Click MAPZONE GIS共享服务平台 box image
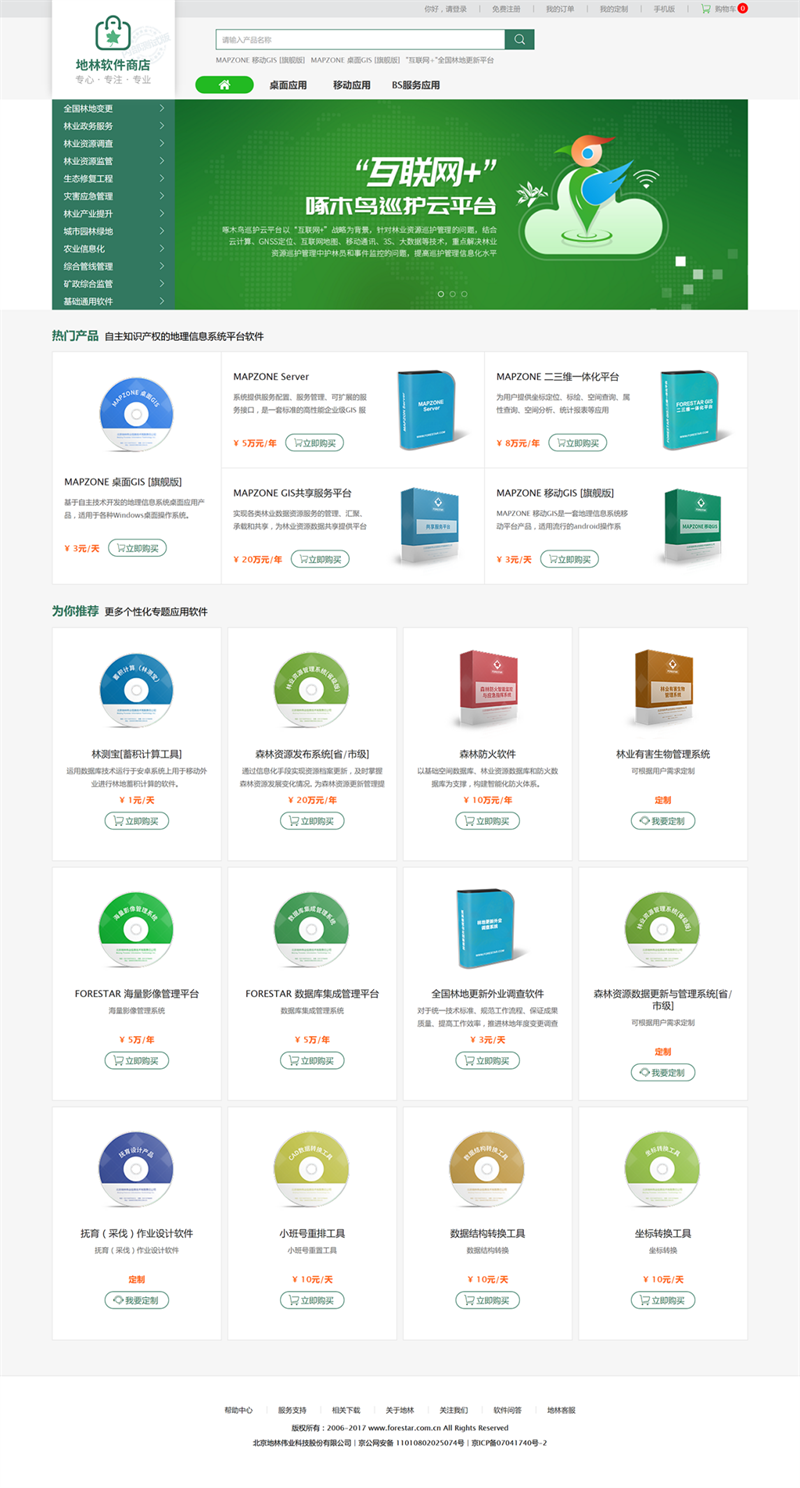Screen dimensions: 800x1488 431,528
